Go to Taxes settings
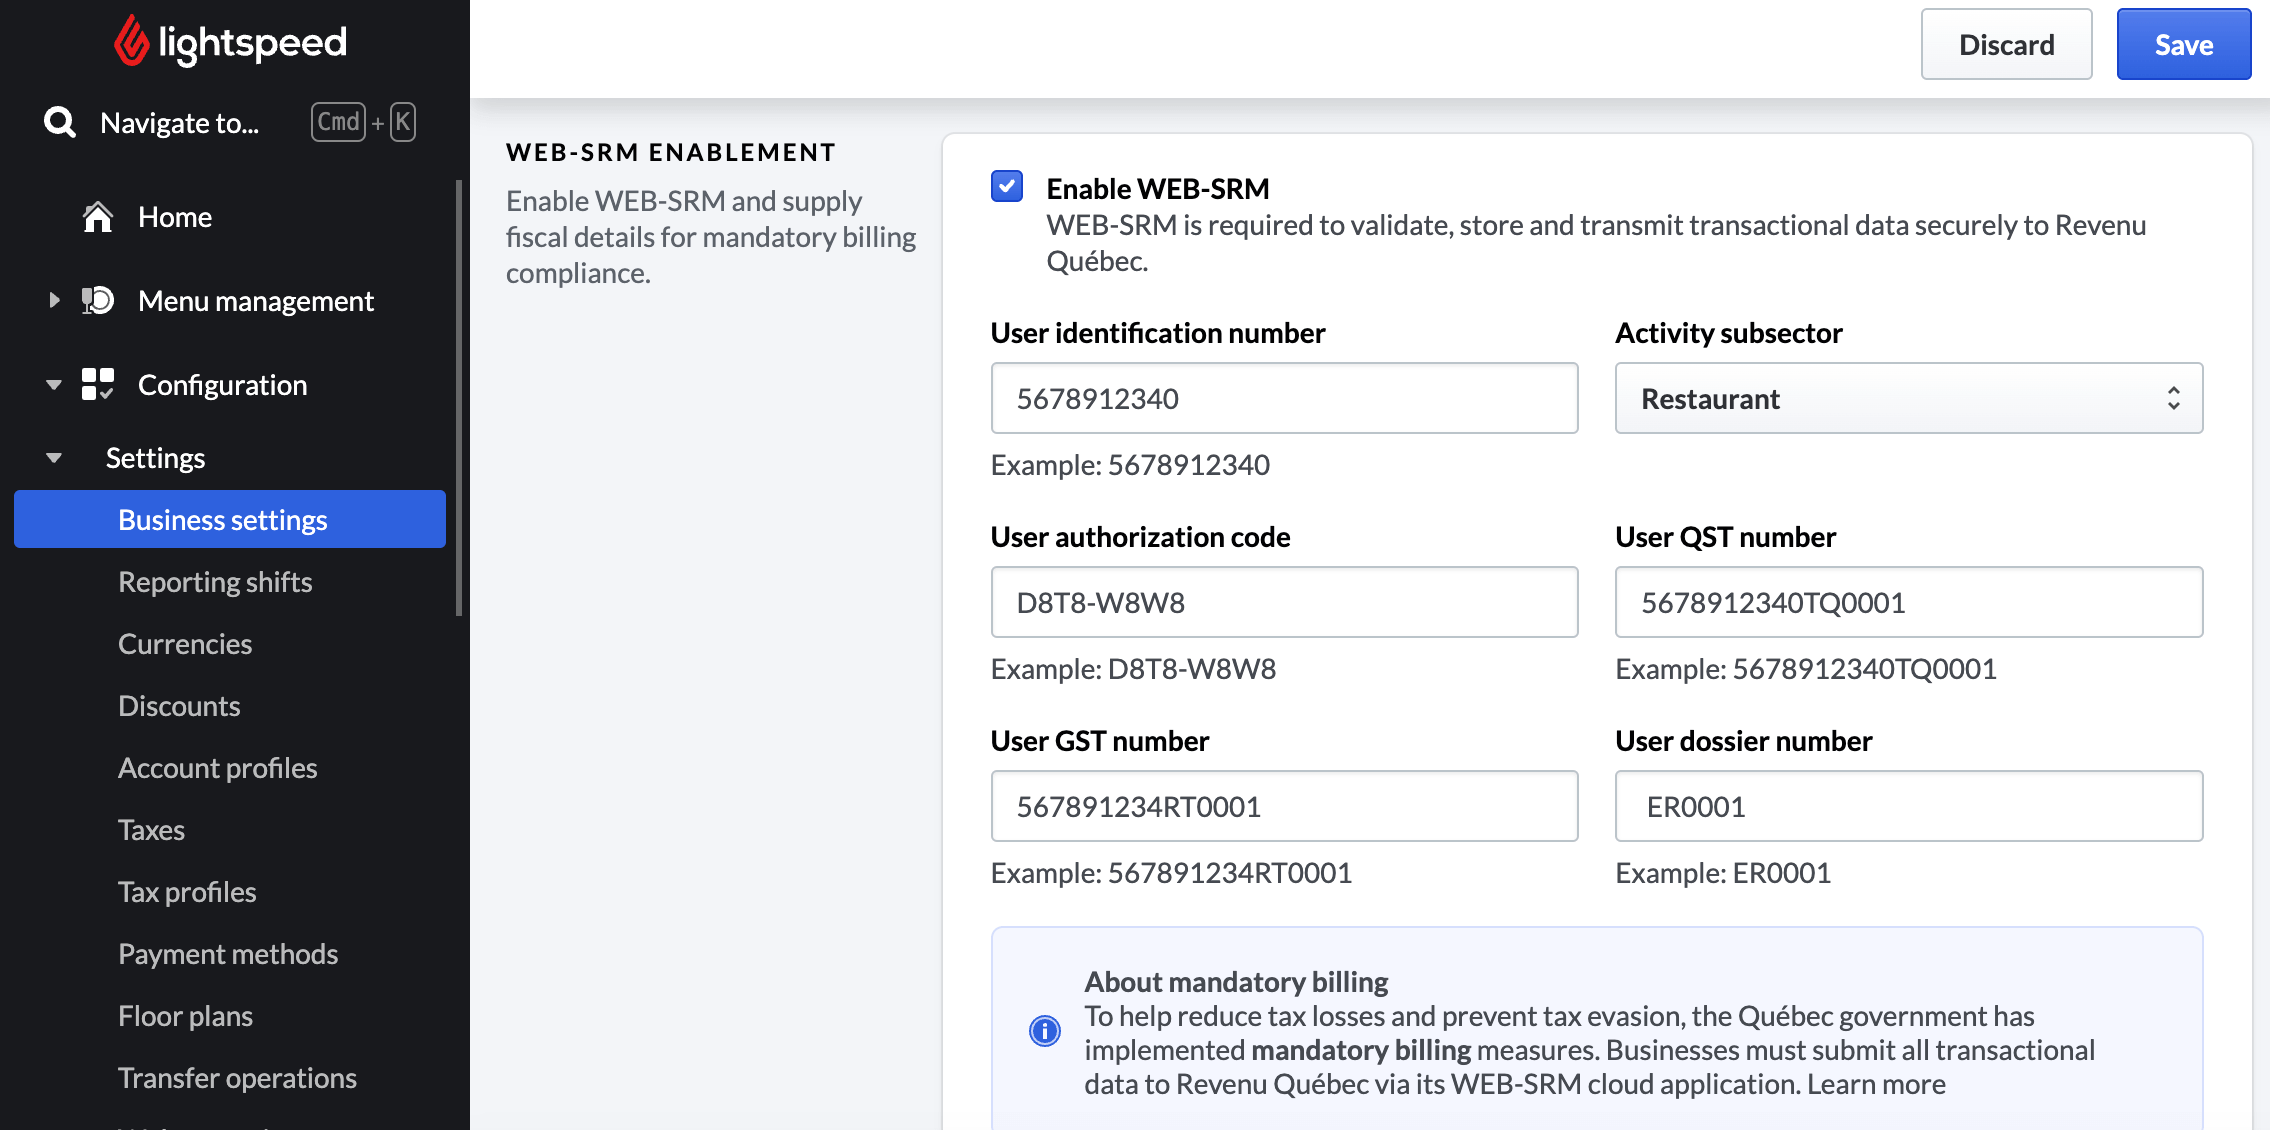2270x1130 pixels. tap(151, 830)
